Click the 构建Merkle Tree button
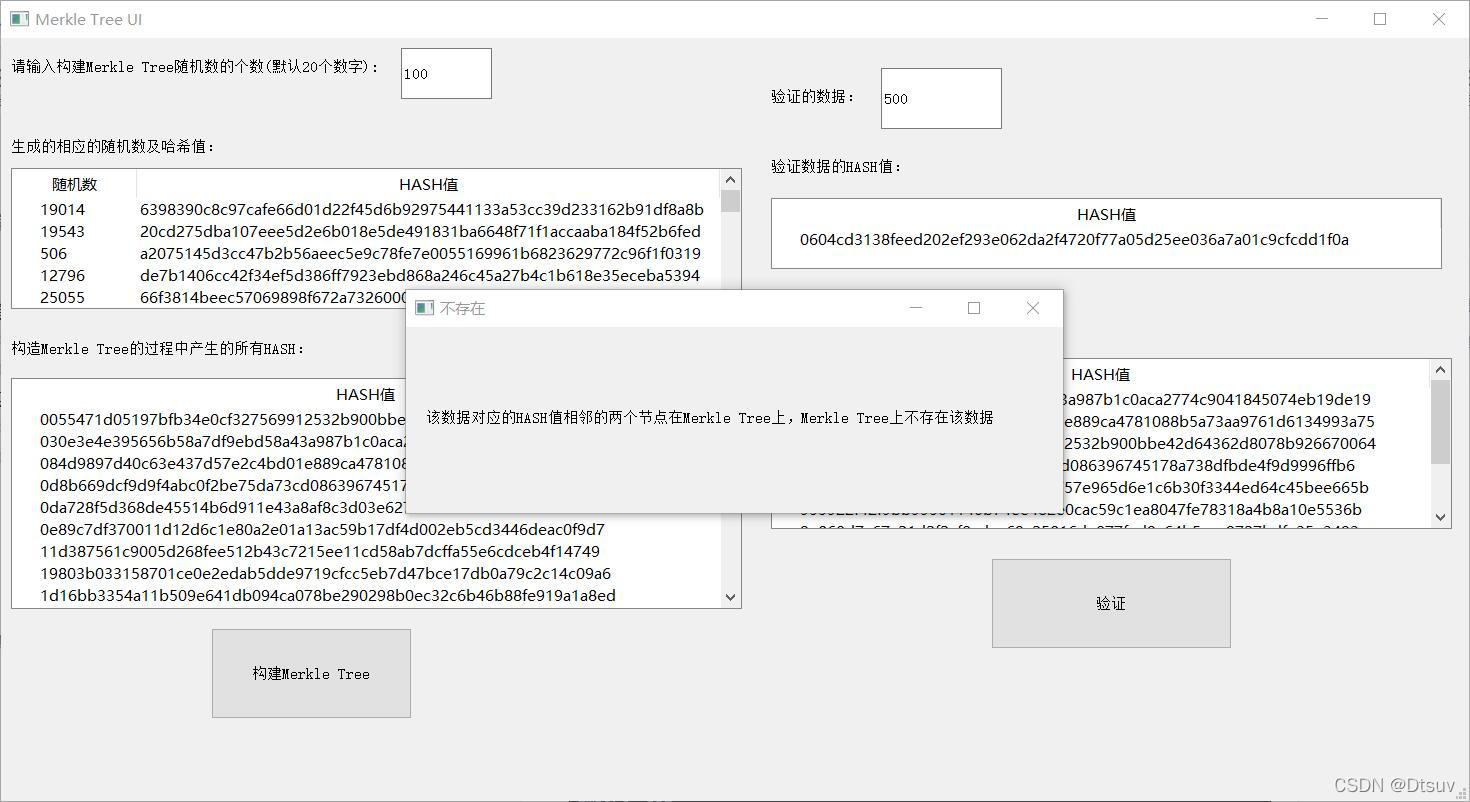 311,673
